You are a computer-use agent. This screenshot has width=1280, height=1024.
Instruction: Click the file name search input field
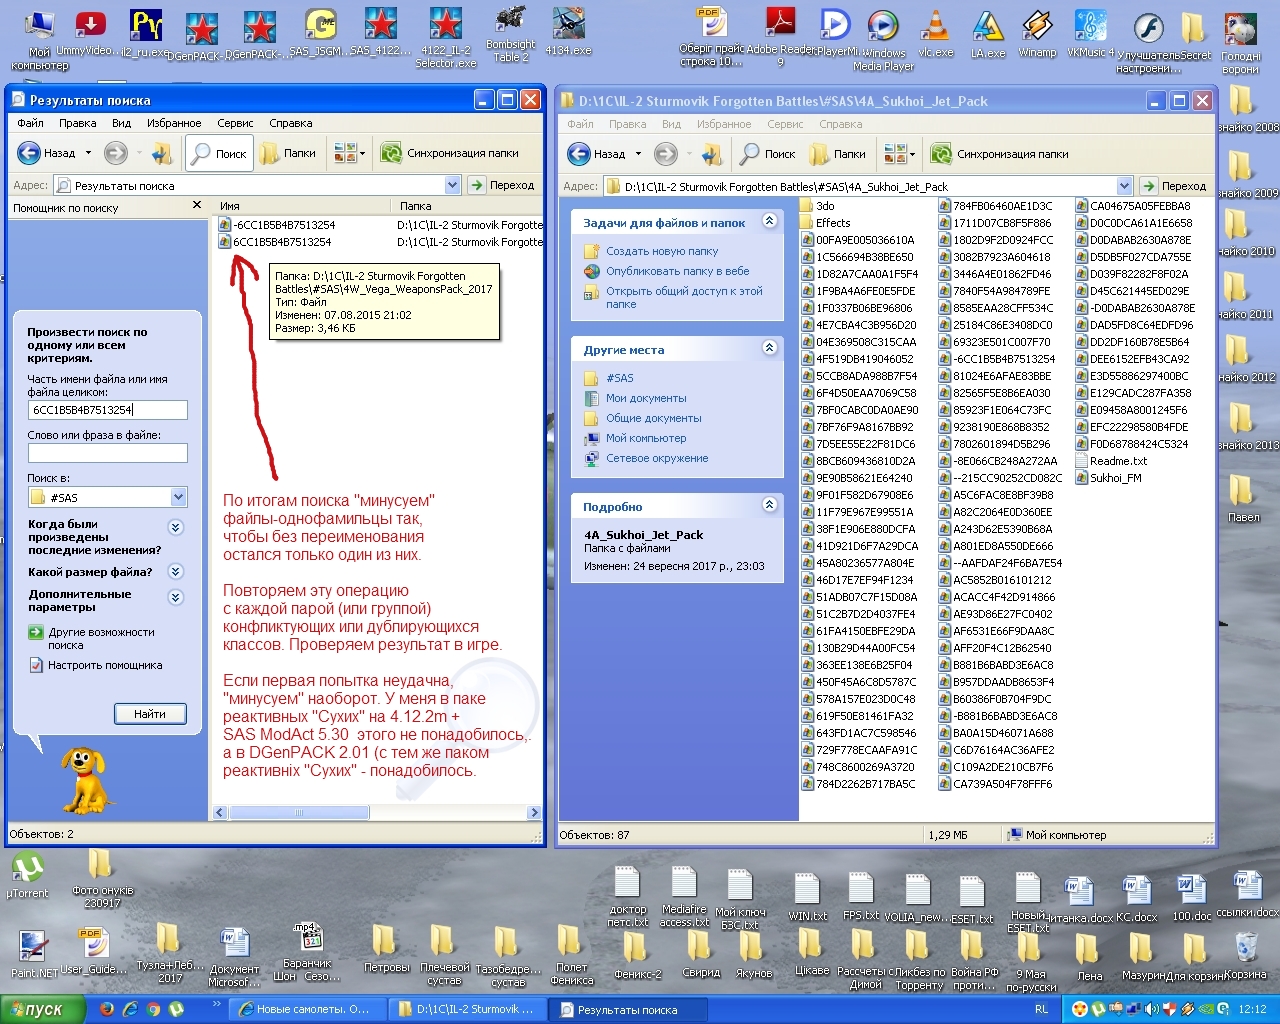(108, 410)
